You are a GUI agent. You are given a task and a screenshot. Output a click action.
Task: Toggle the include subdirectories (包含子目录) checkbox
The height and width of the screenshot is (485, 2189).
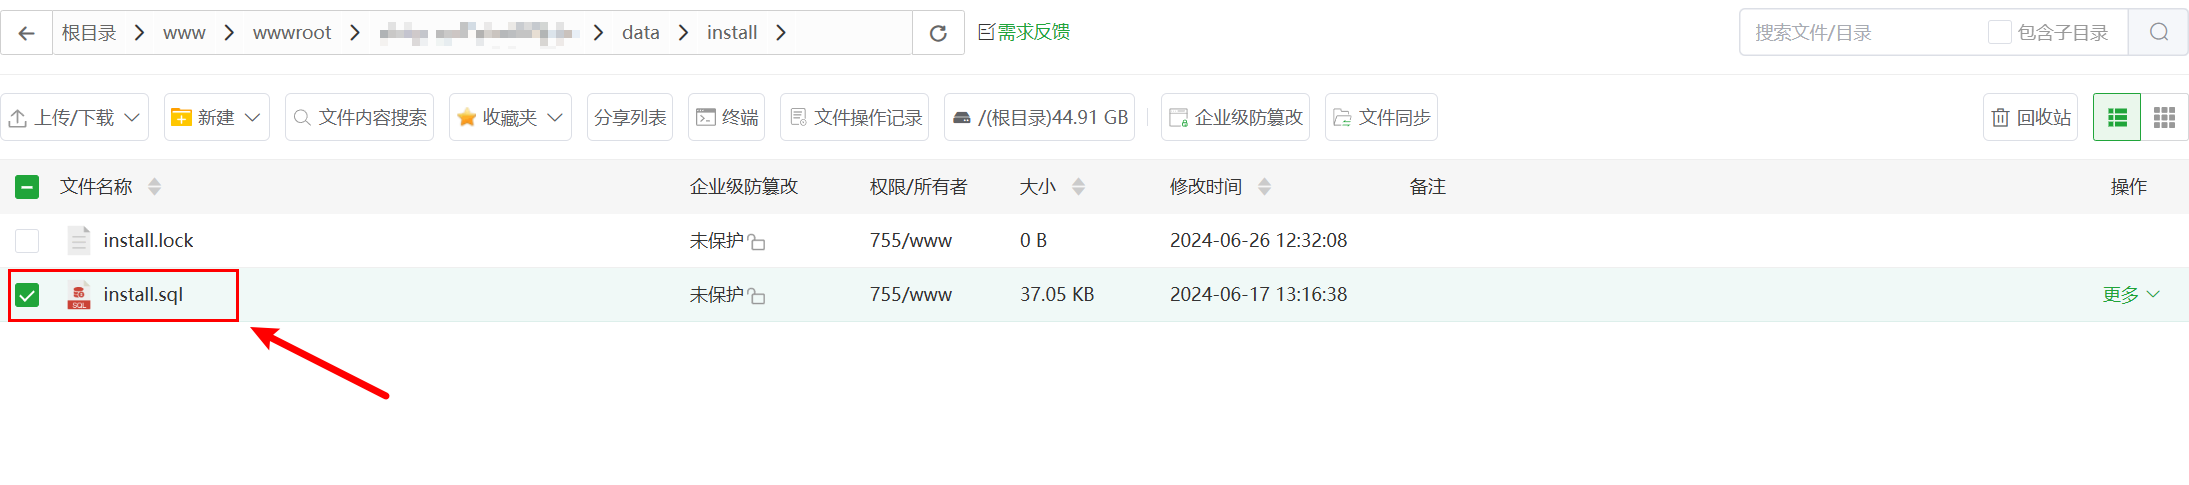tap(2000, 33)
